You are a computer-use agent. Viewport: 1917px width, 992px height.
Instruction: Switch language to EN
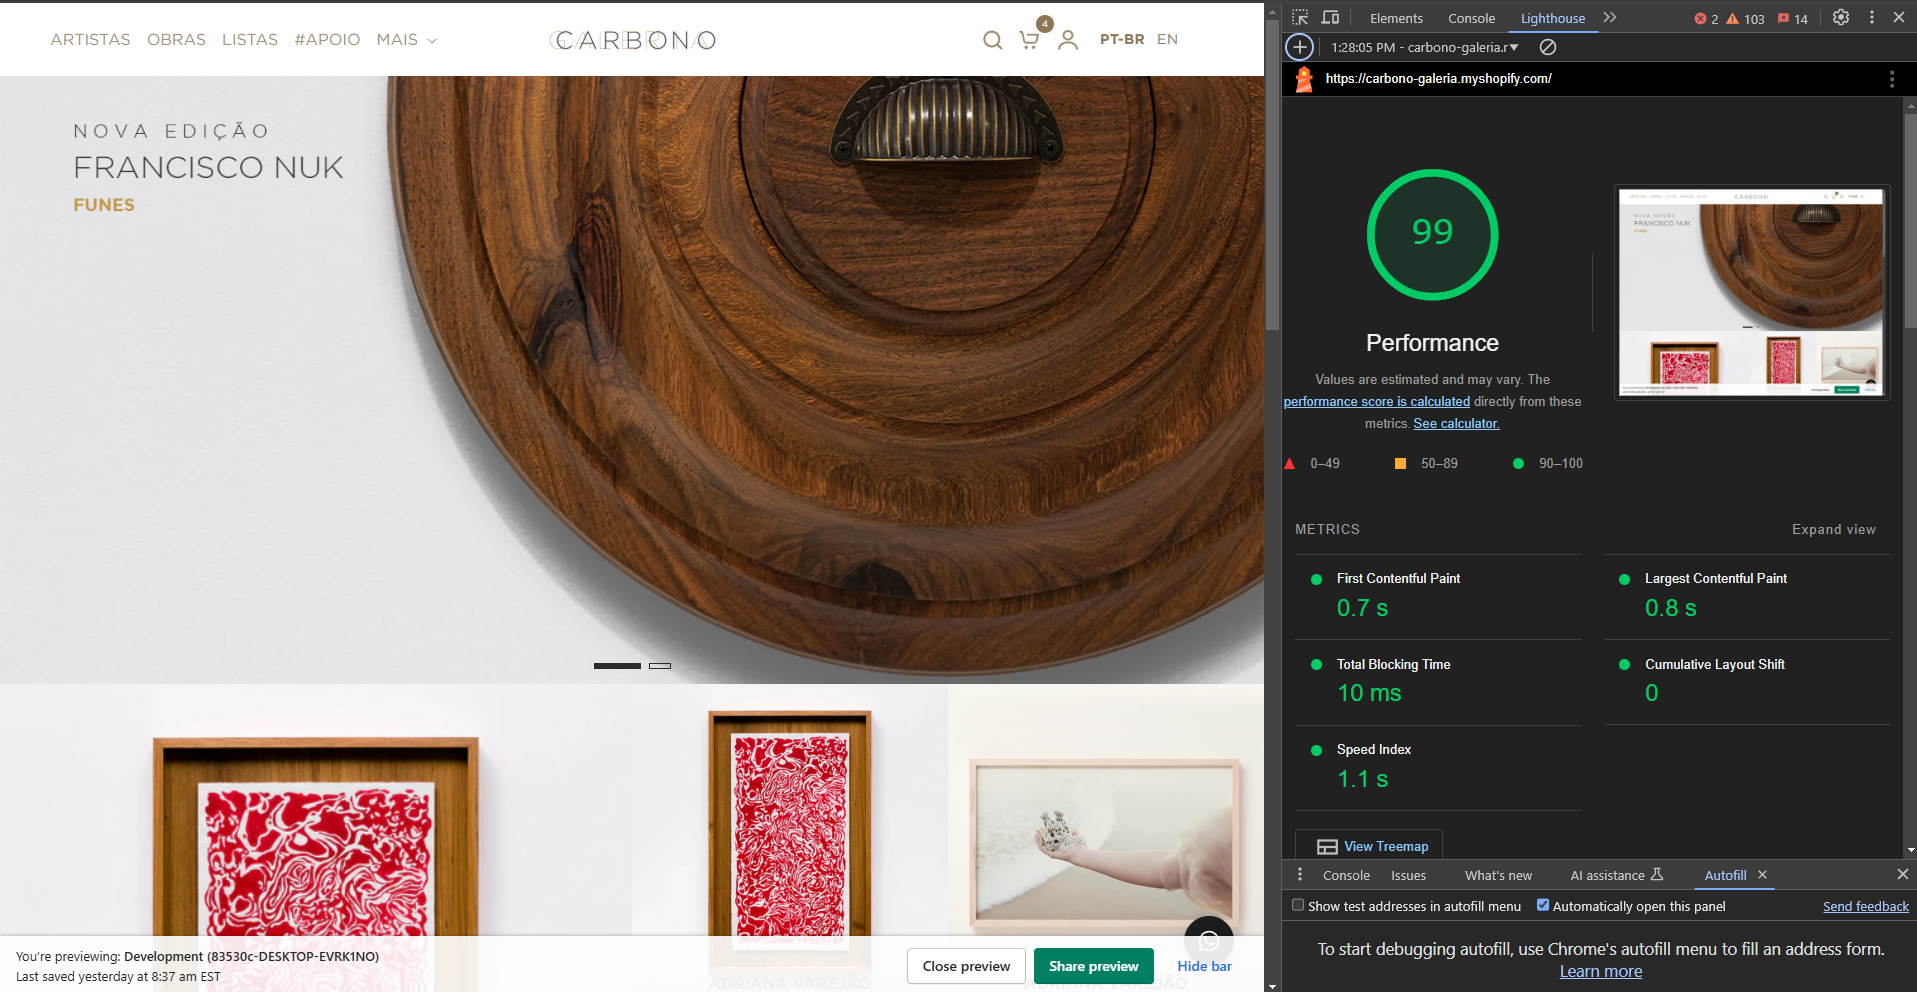click(x=1167, y=39)
